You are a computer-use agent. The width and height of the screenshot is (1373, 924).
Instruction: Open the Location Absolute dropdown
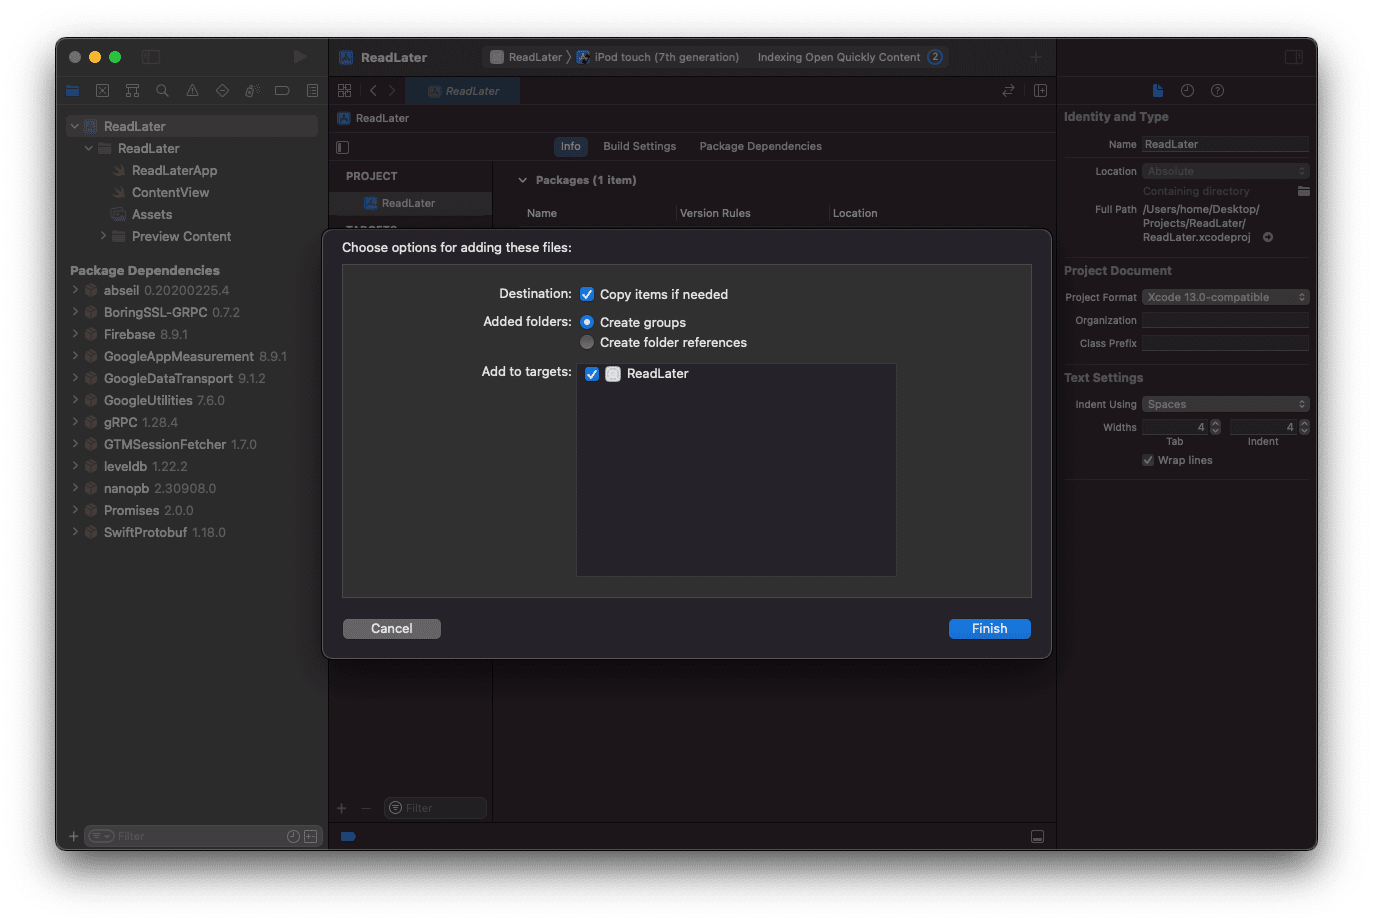[x=1225, y=171]
